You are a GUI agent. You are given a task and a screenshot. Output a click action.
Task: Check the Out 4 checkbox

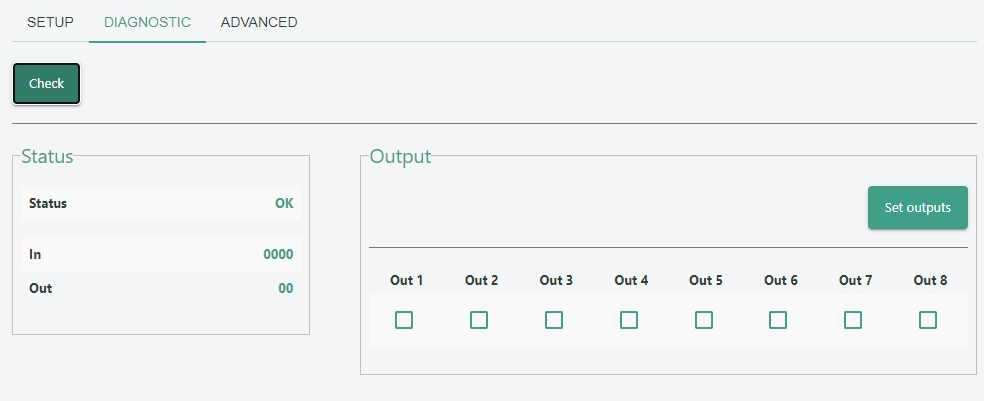[629, 320]
